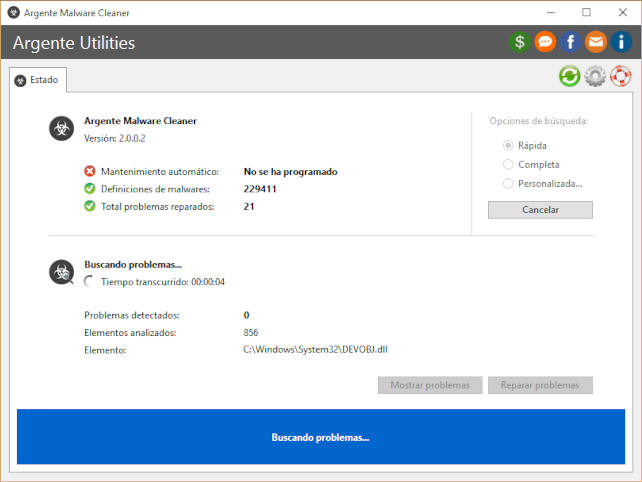642x482 pixels.
Task: Open the orange chat bubble icon
Action: (545, 42)
